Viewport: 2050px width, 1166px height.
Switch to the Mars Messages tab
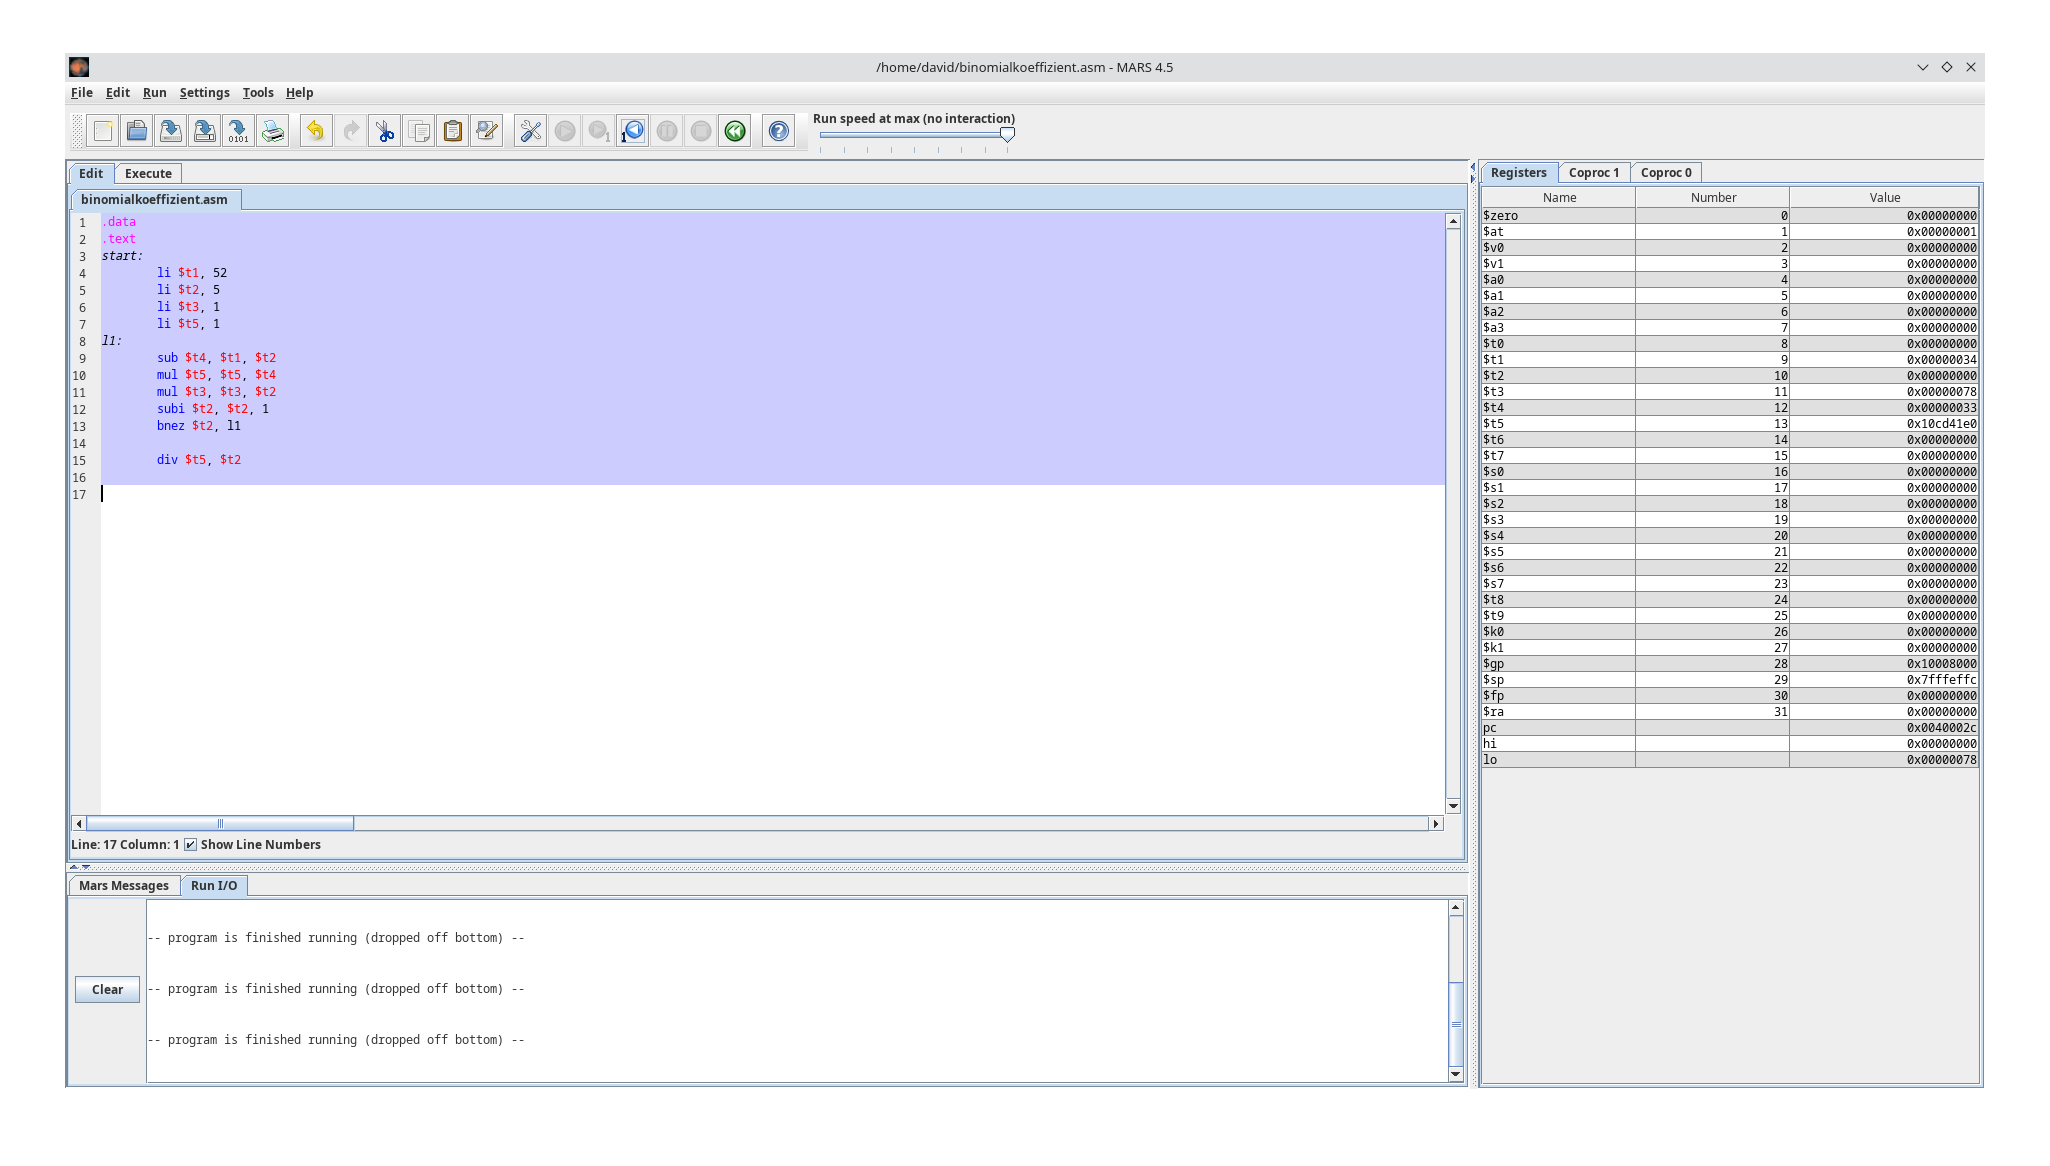click(124, 885)
